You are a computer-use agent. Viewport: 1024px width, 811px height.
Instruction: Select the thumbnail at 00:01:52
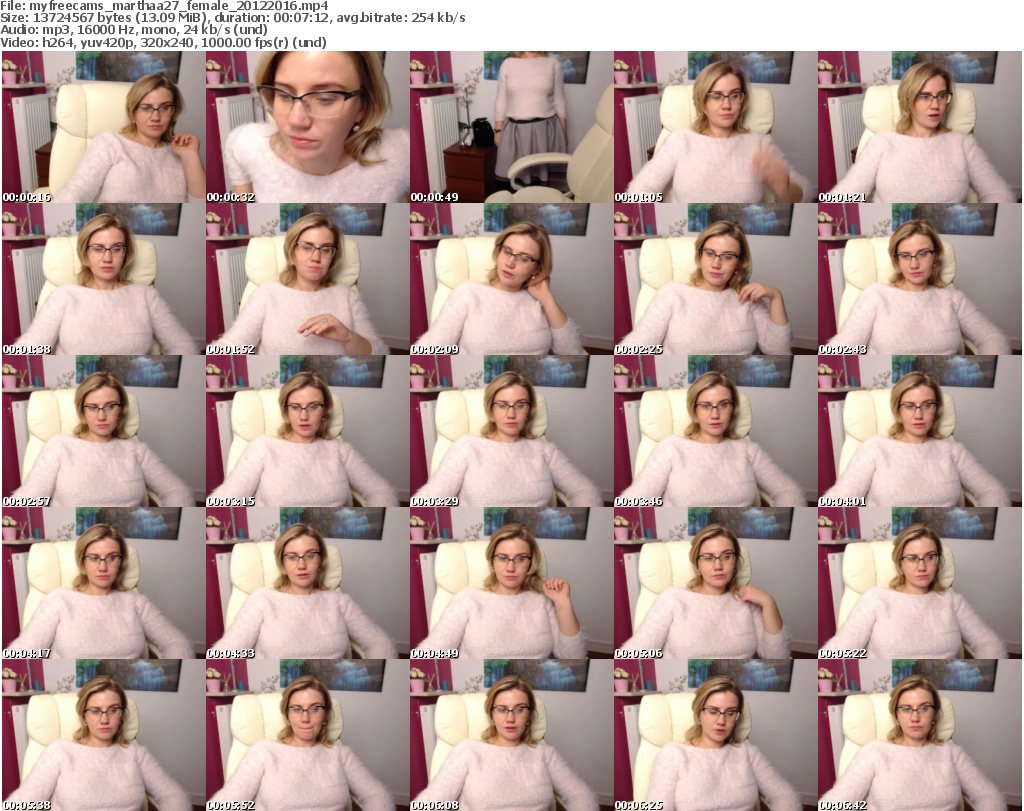307,279
